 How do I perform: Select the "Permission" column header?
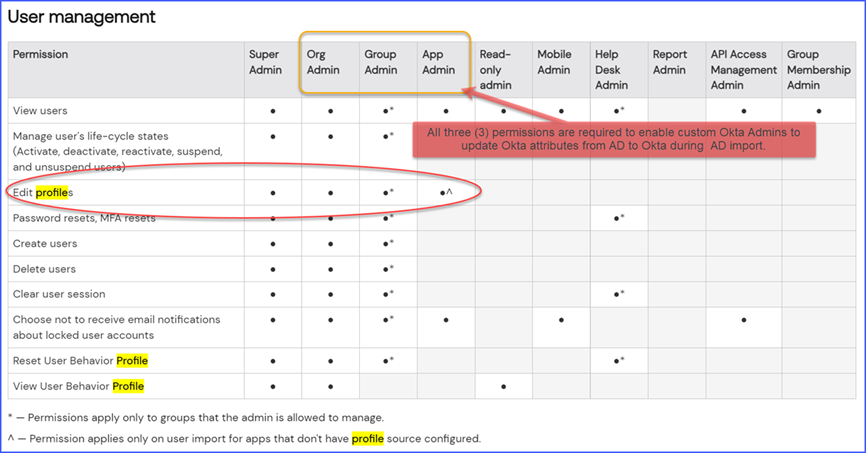pos(40,54)
